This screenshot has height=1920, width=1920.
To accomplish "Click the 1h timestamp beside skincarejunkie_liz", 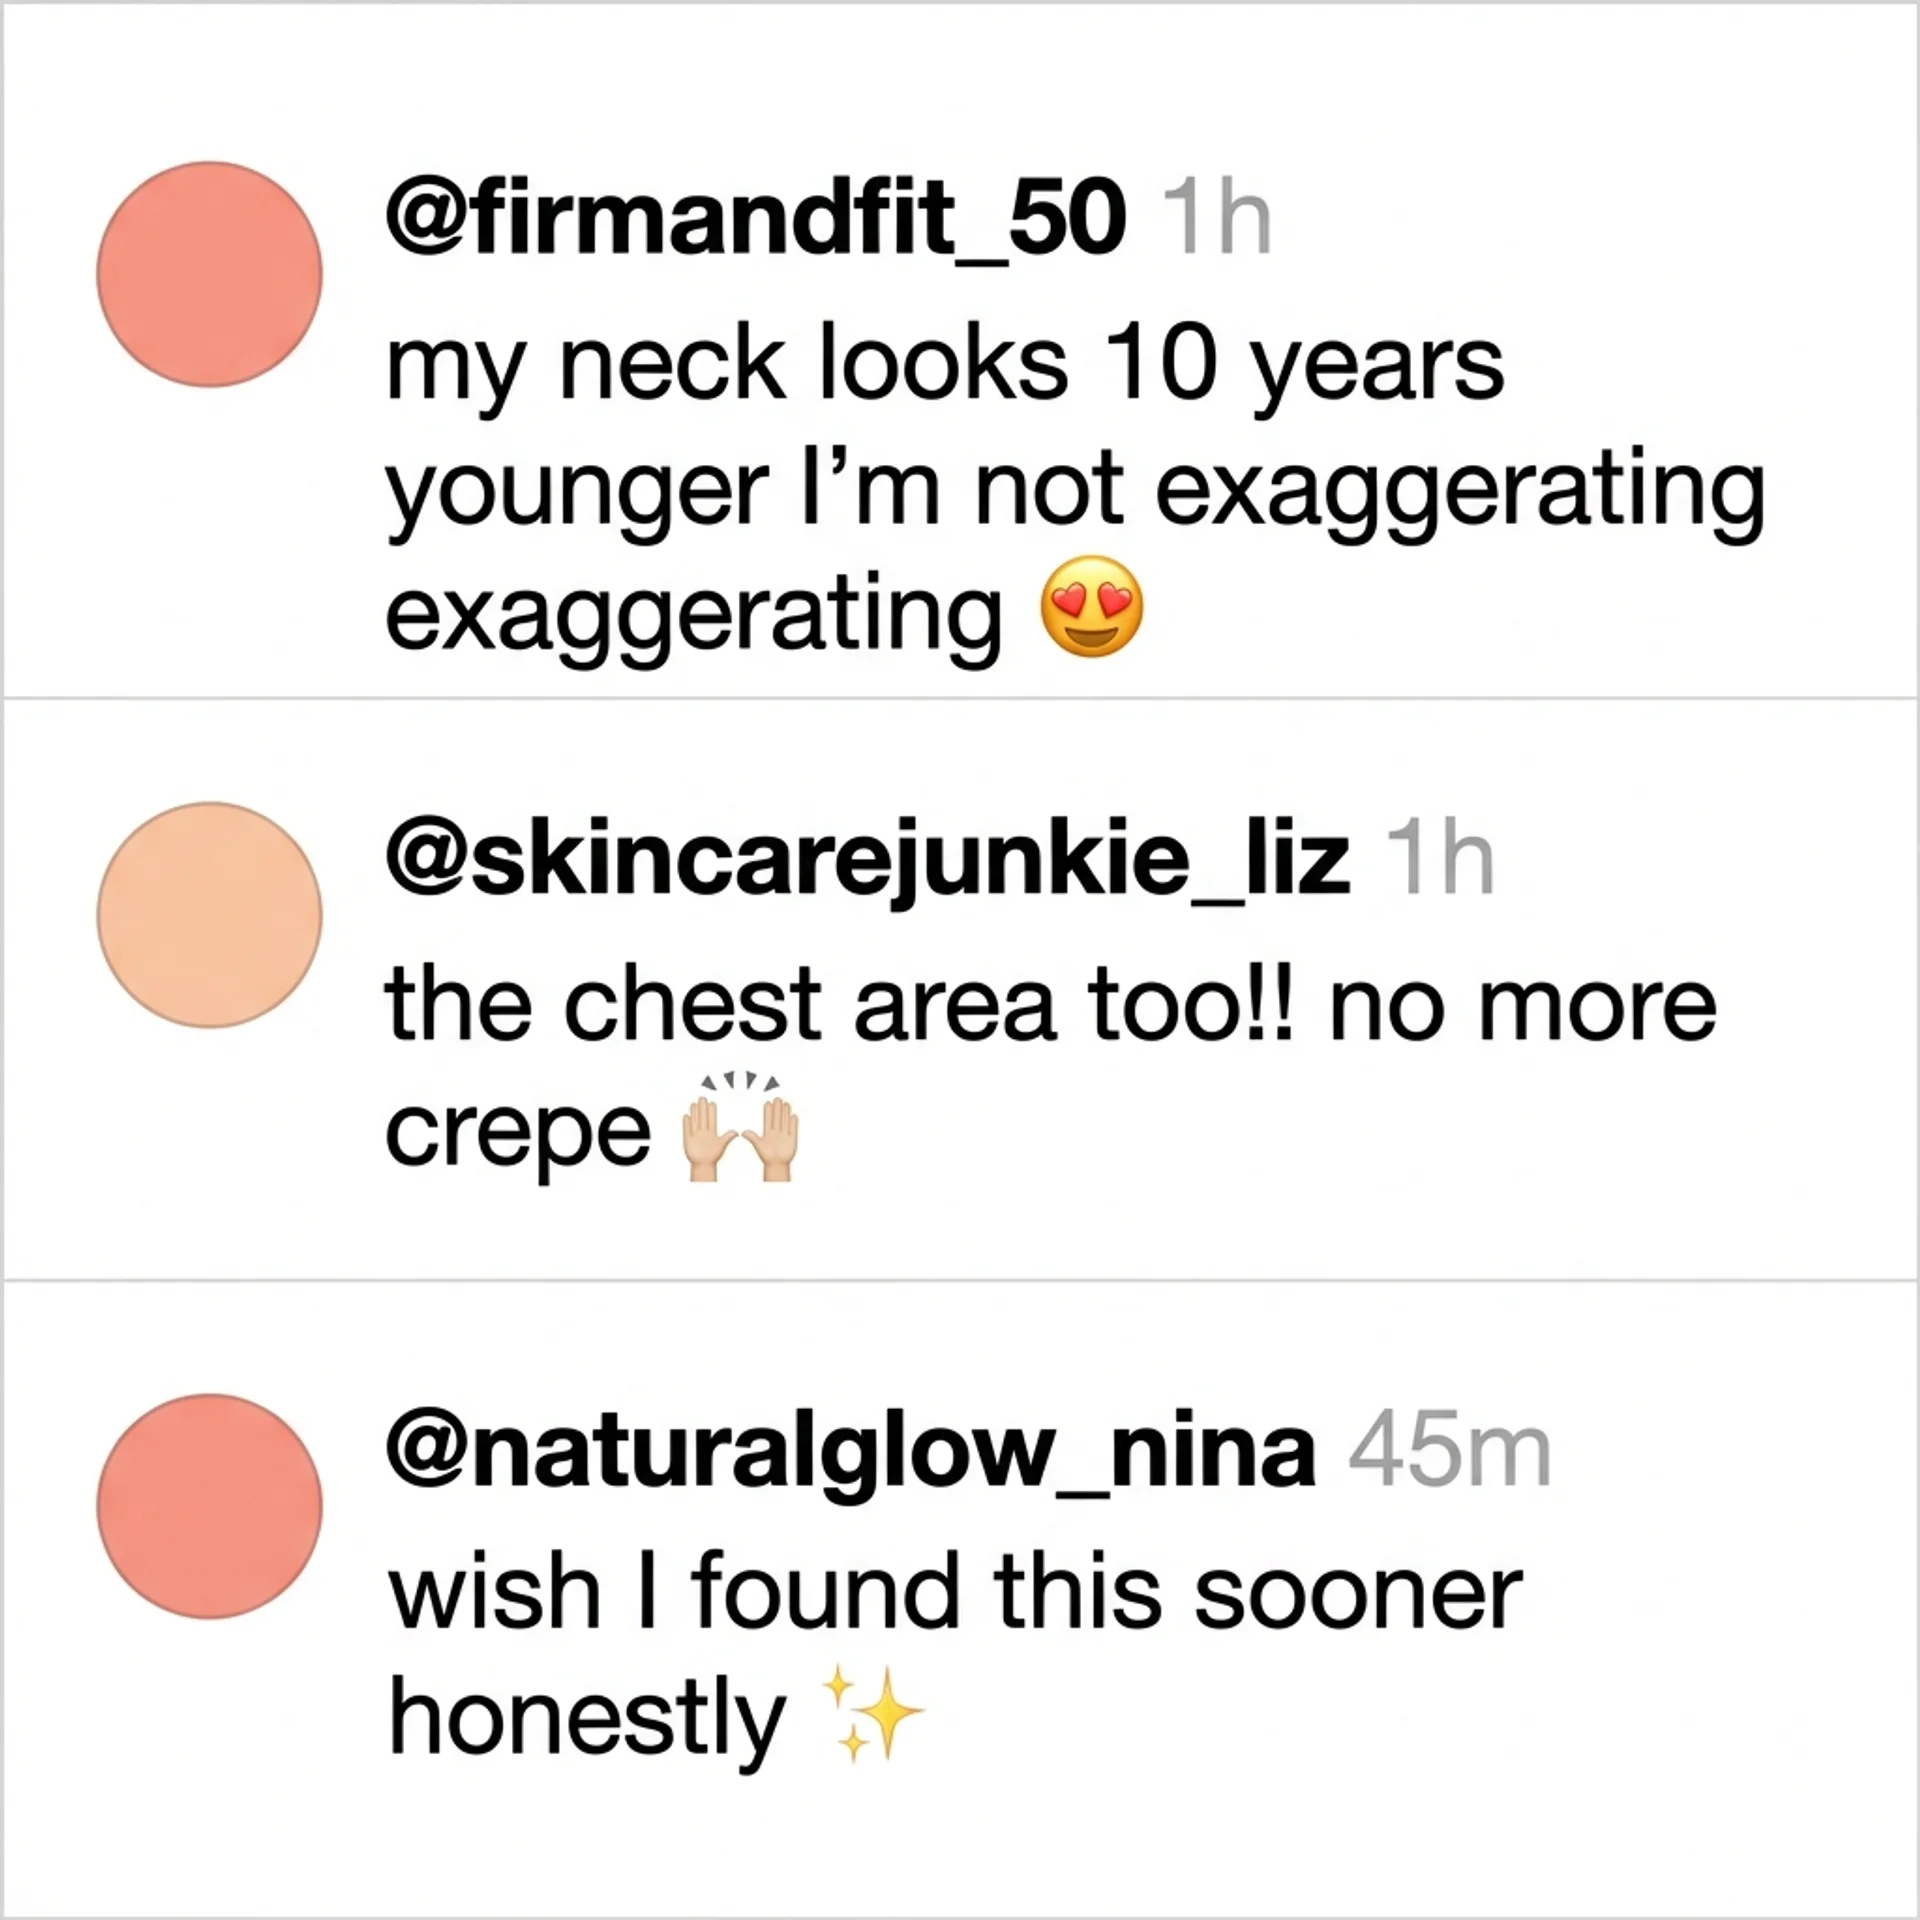I will (x=1443, y=862).
